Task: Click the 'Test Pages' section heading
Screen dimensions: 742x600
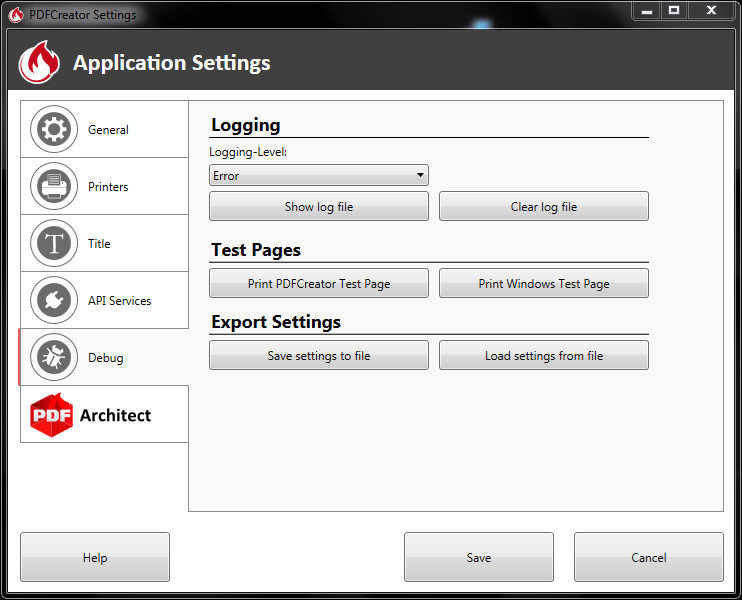Action: [256, 250]
